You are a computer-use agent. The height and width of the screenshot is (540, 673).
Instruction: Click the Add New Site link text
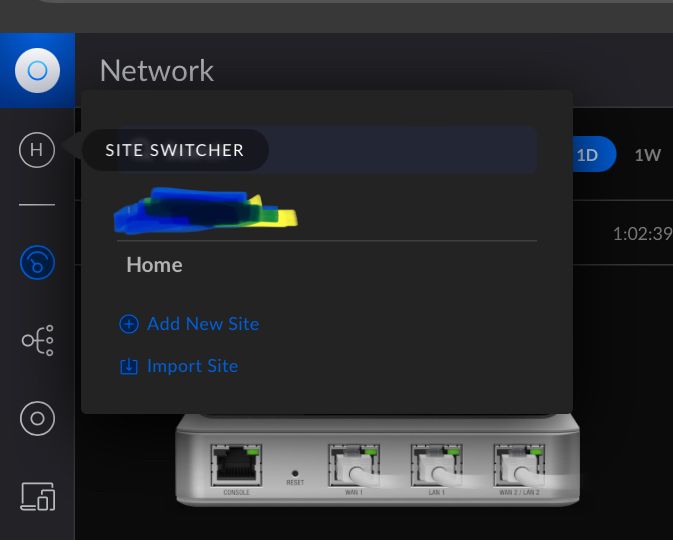(x=203, y=324)
